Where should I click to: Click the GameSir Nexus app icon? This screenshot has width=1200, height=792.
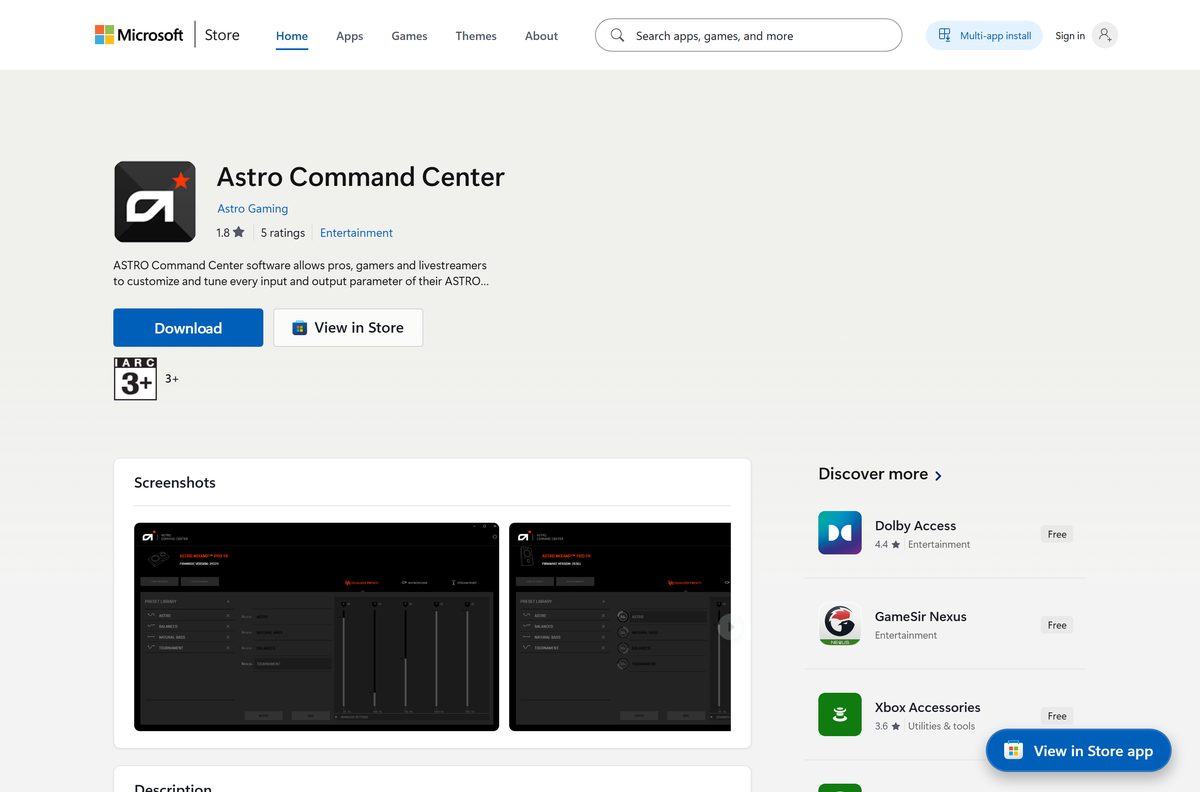(840, 624)
